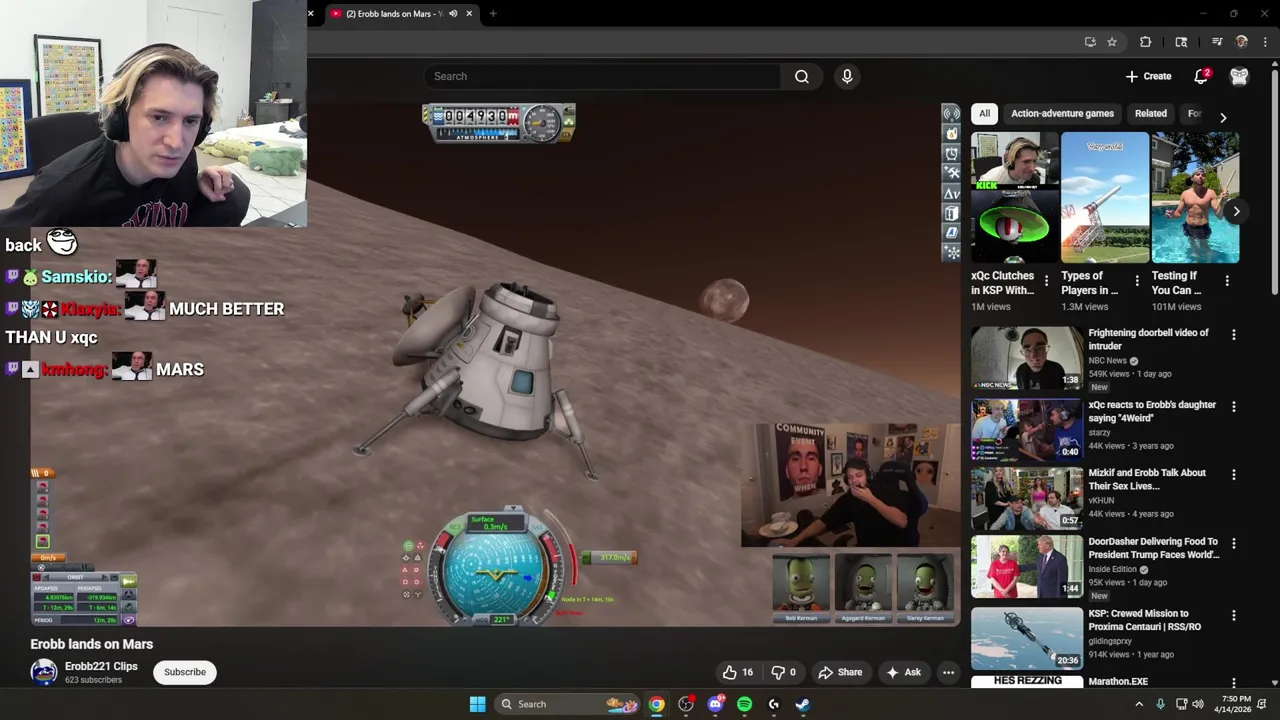Image resolution: width=1280 pixels, height=720 pixels.
Task: Open Chrome from the taskbar
Action: coord(656,704)
